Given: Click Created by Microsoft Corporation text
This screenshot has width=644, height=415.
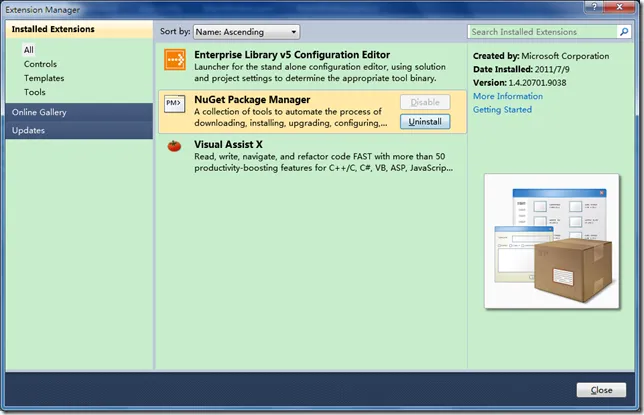Looking at the screenshot, I should click(x=541, y=56).
